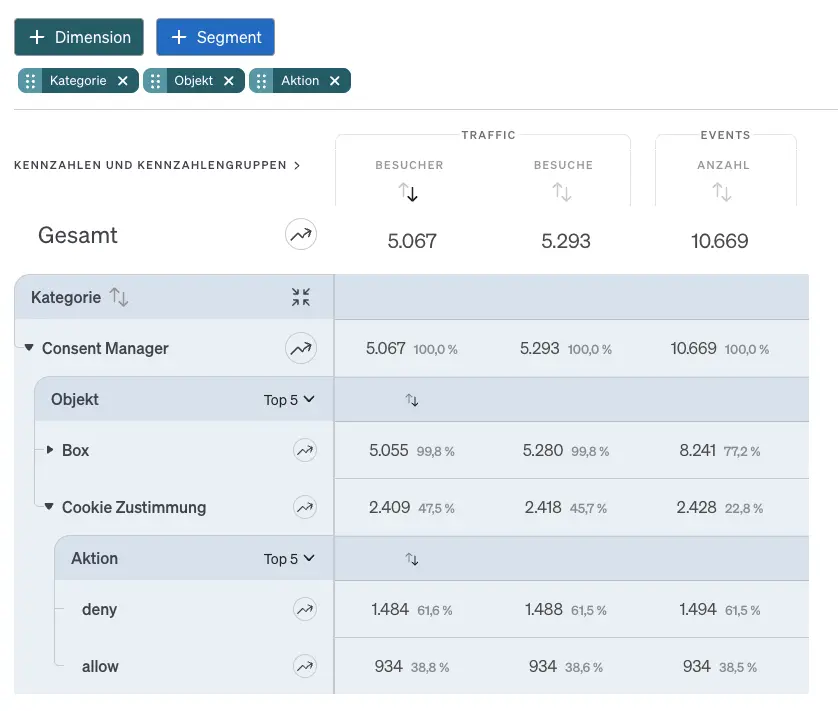Expand the Box tree row
Image resolution: width=838 pixels, height=711 pixels.
coord(50,451)
